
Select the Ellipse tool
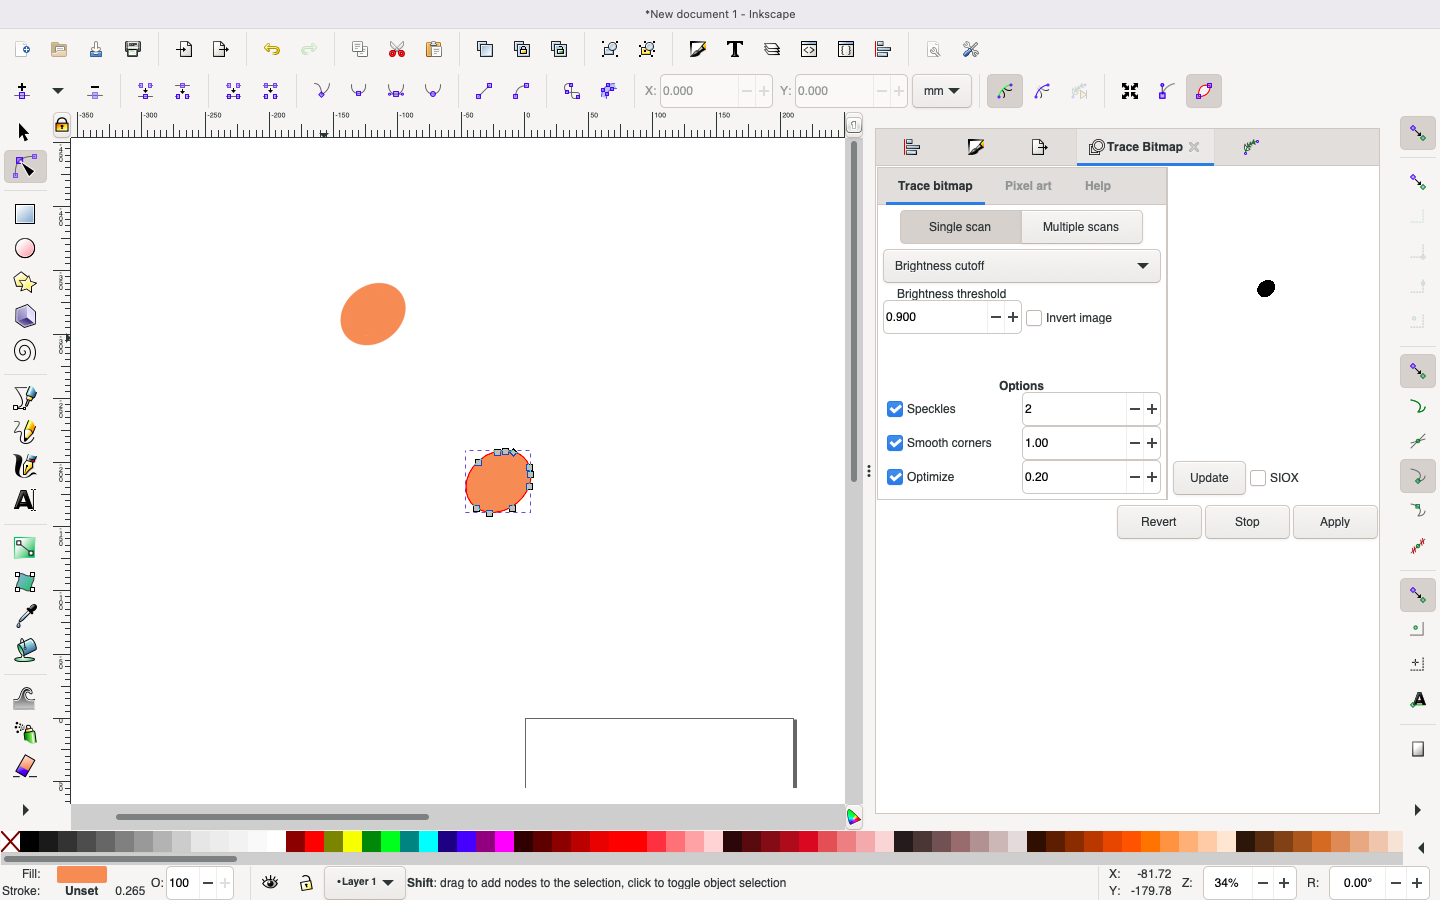pyautogui.click(x=24, y=248)
